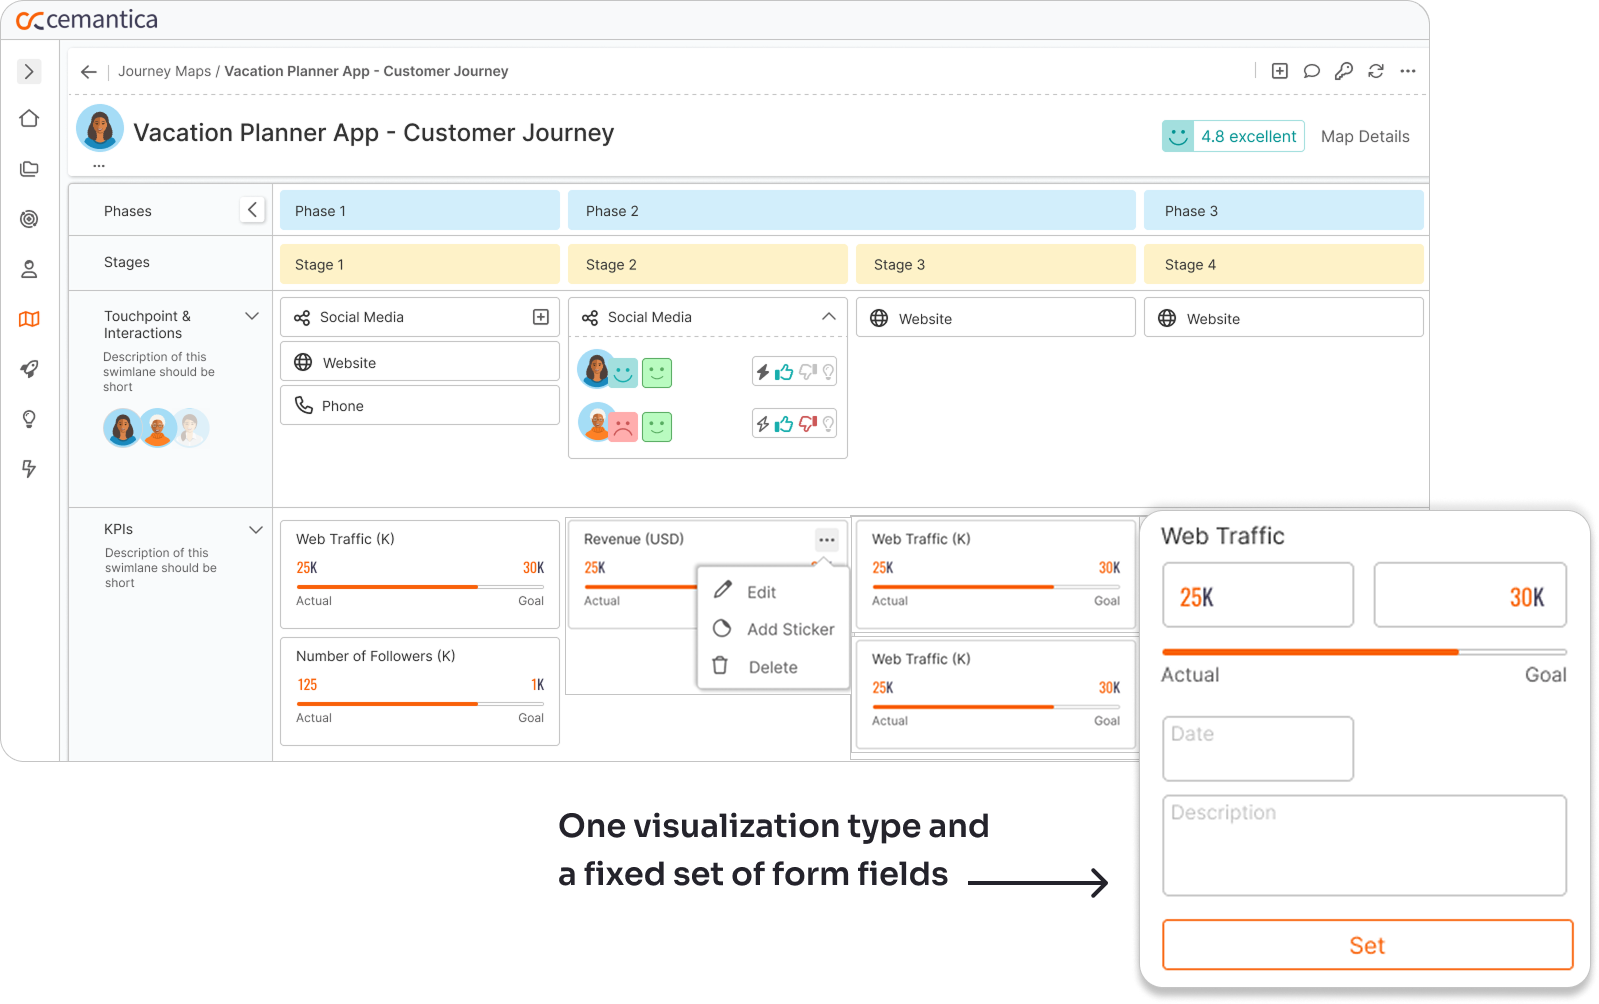Screen dimensions: 1599x1004
Task: Toggle thumbs down on first persona row
Action: pos(807,372)
